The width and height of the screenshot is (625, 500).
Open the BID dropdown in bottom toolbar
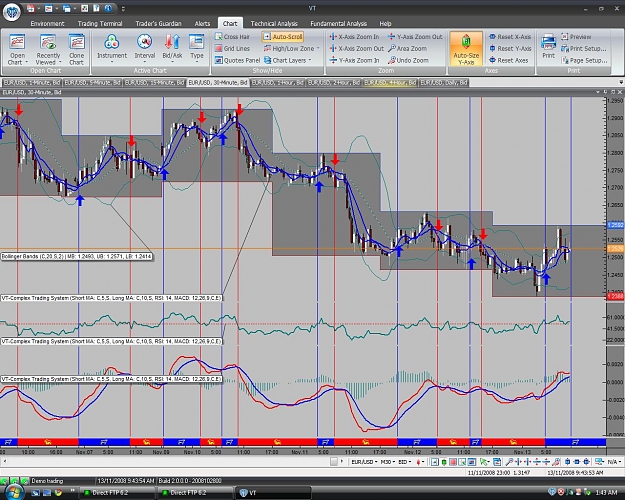[x=405, y=462]
